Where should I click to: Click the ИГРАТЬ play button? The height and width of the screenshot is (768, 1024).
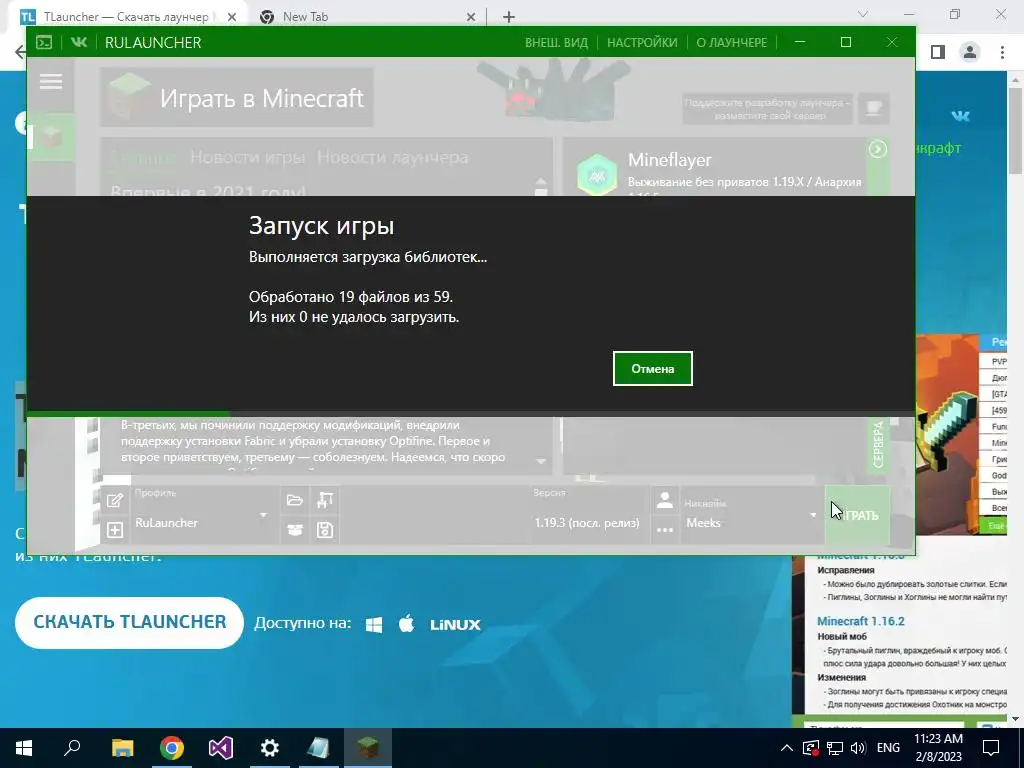click(x=857, y=515)
